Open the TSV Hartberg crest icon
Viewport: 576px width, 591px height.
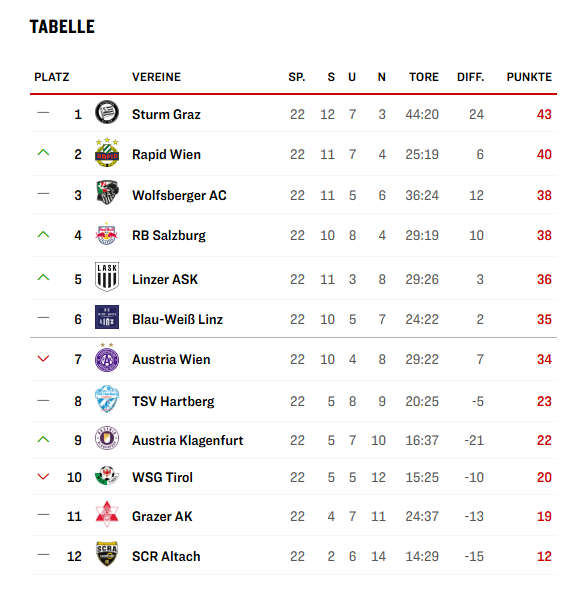pyautogui.click(x=107, y=399)
